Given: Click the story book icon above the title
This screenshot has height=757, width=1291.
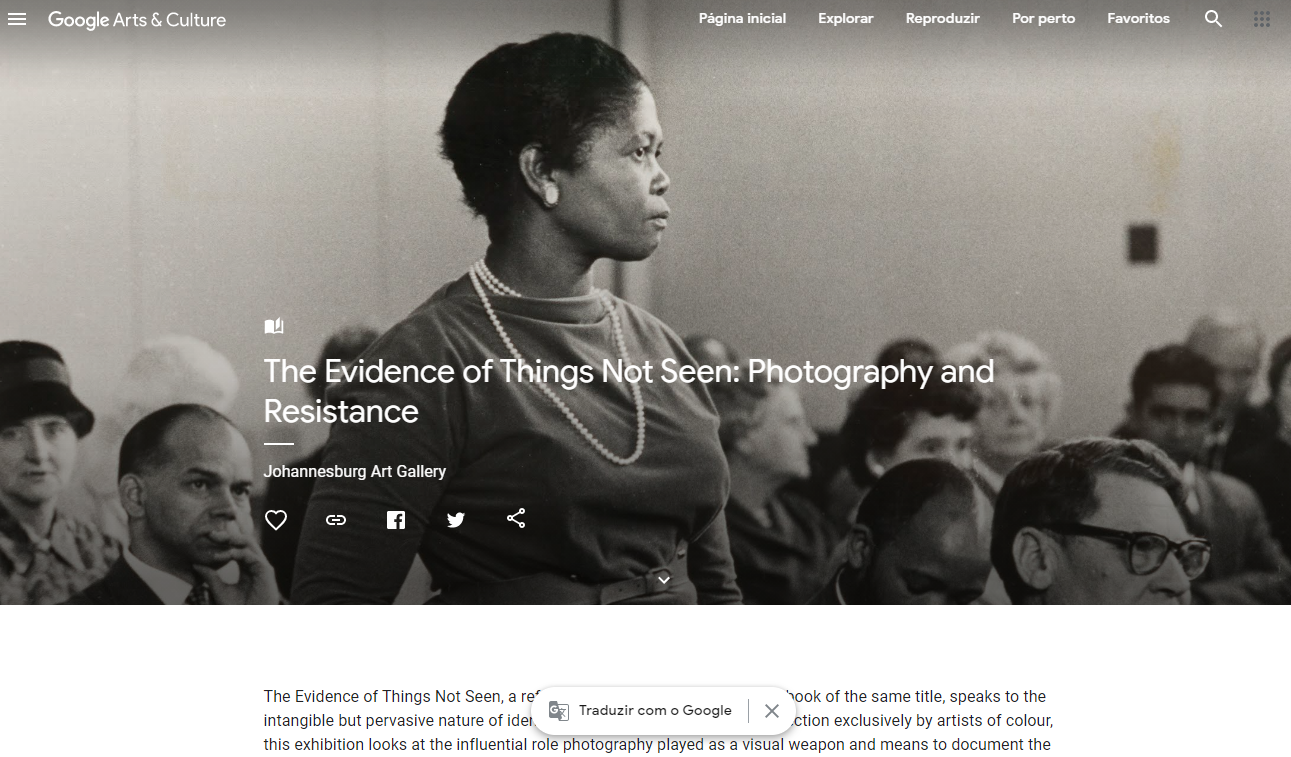Looking at the screenshot, I should (274, 326).
